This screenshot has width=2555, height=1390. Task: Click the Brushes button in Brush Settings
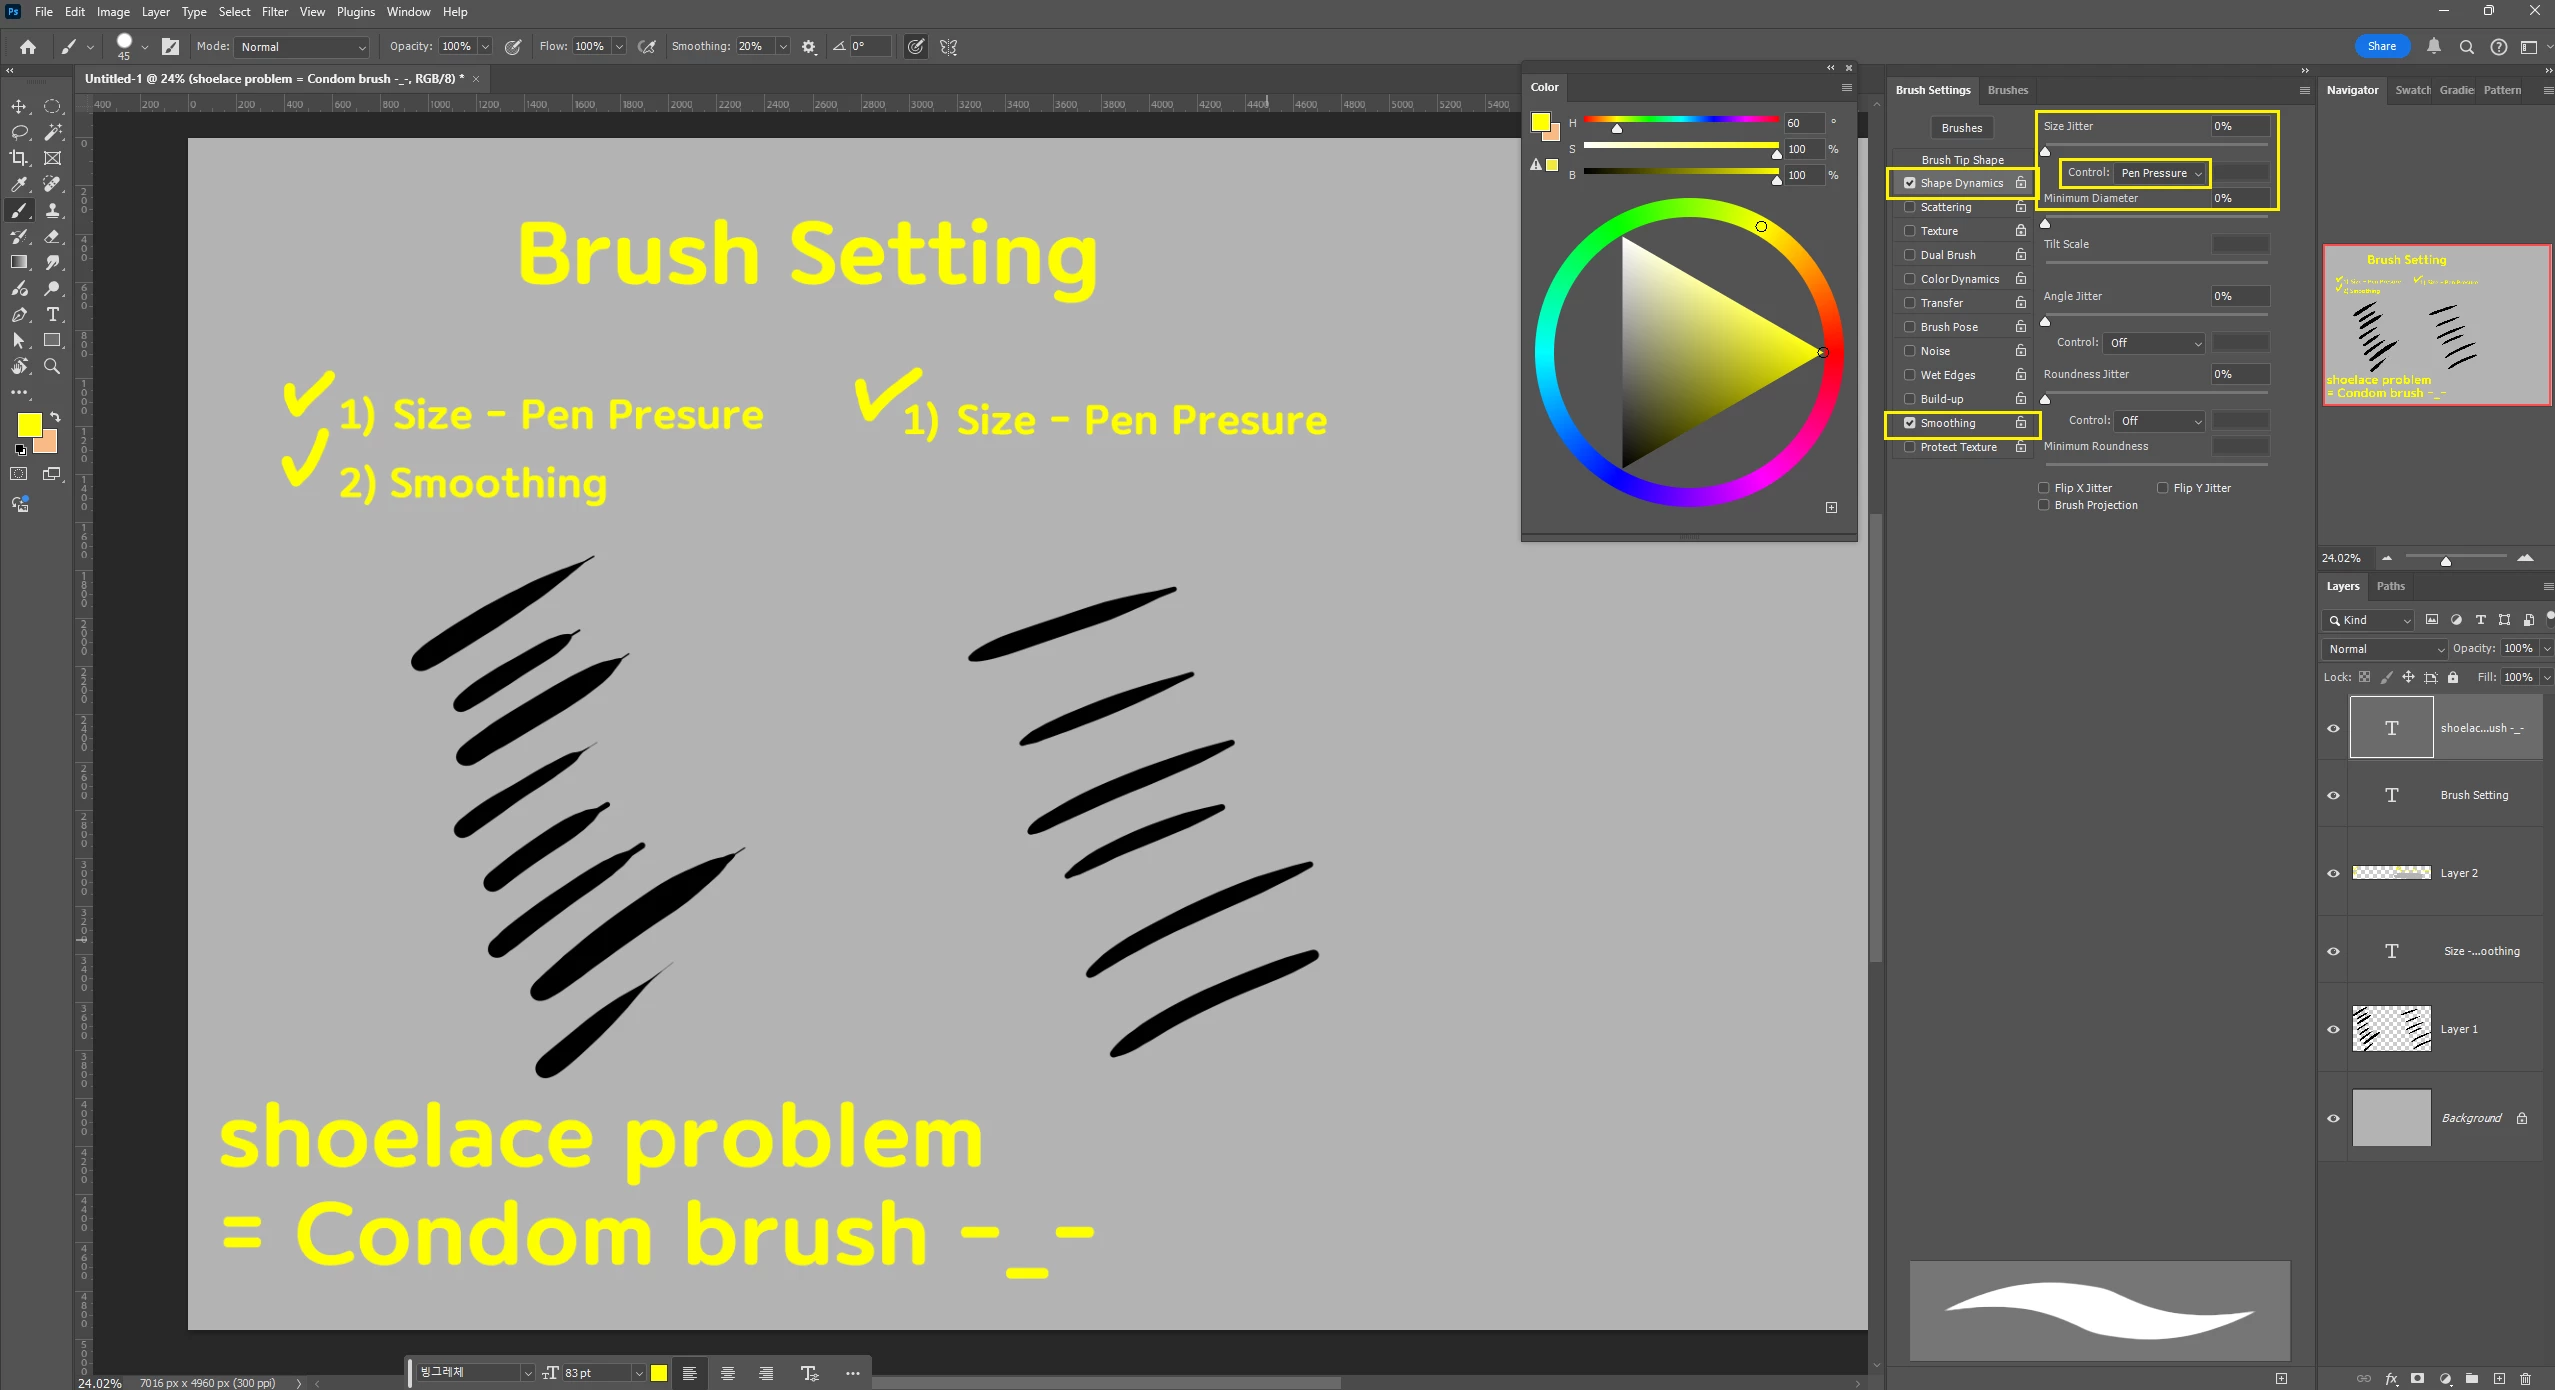click(1961, 128)
